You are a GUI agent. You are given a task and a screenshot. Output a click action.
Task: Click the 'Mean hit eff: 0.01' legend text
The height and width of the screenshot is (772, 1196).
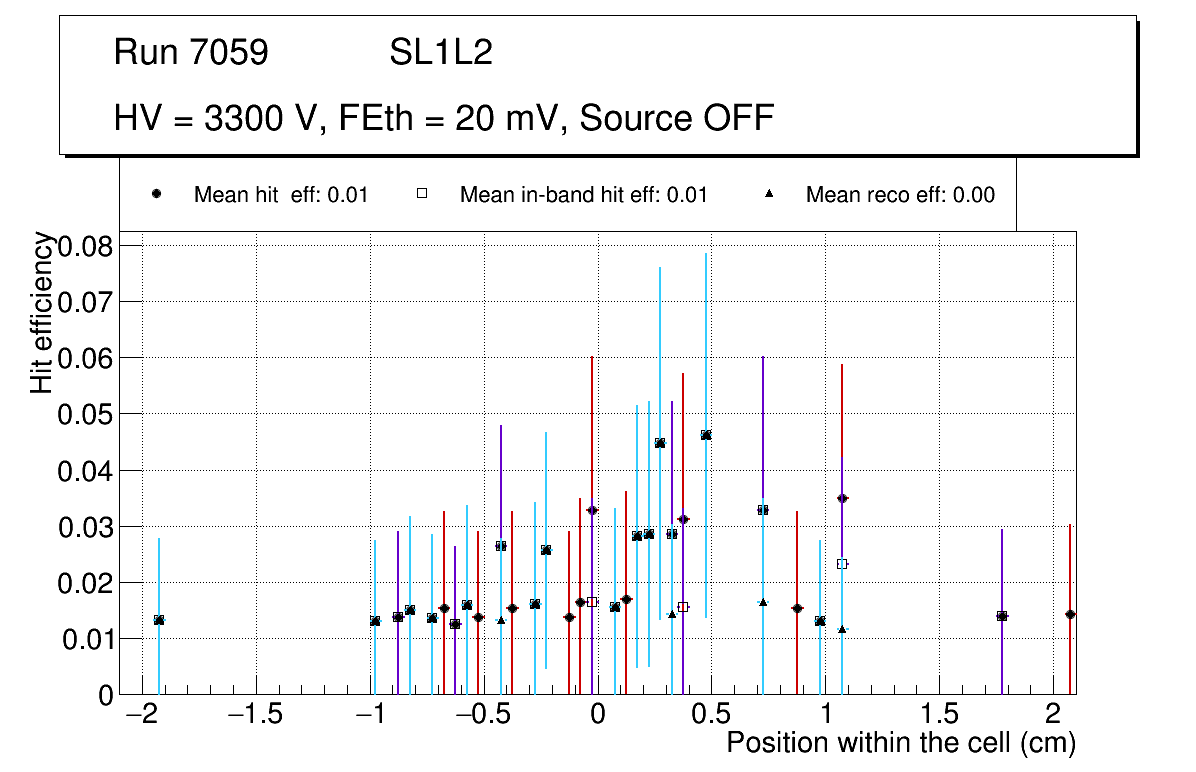(281, 195)
